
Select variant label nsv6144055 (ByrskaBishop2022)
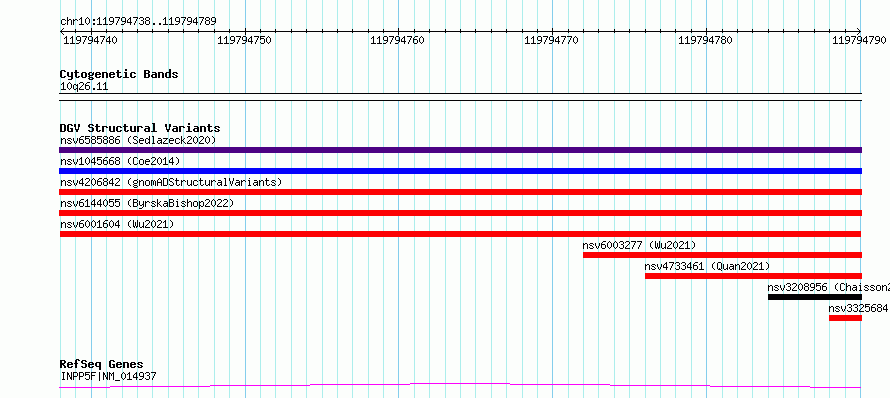[147, 203]
